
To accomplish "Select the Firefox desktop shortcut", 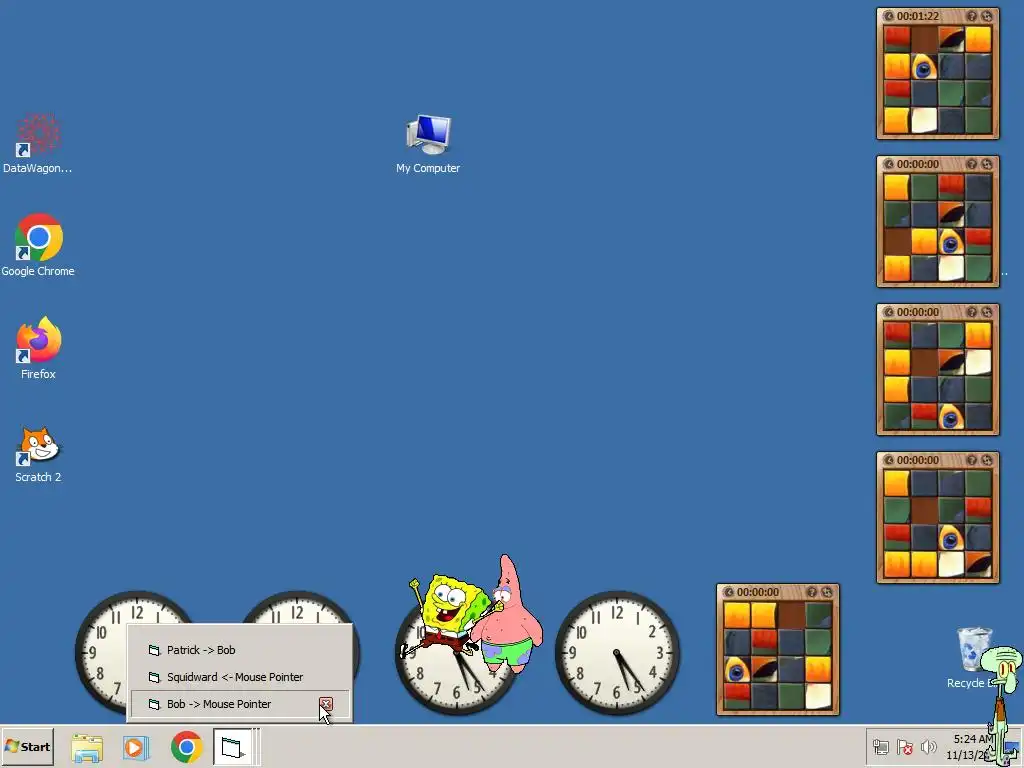I will [38, 347].
